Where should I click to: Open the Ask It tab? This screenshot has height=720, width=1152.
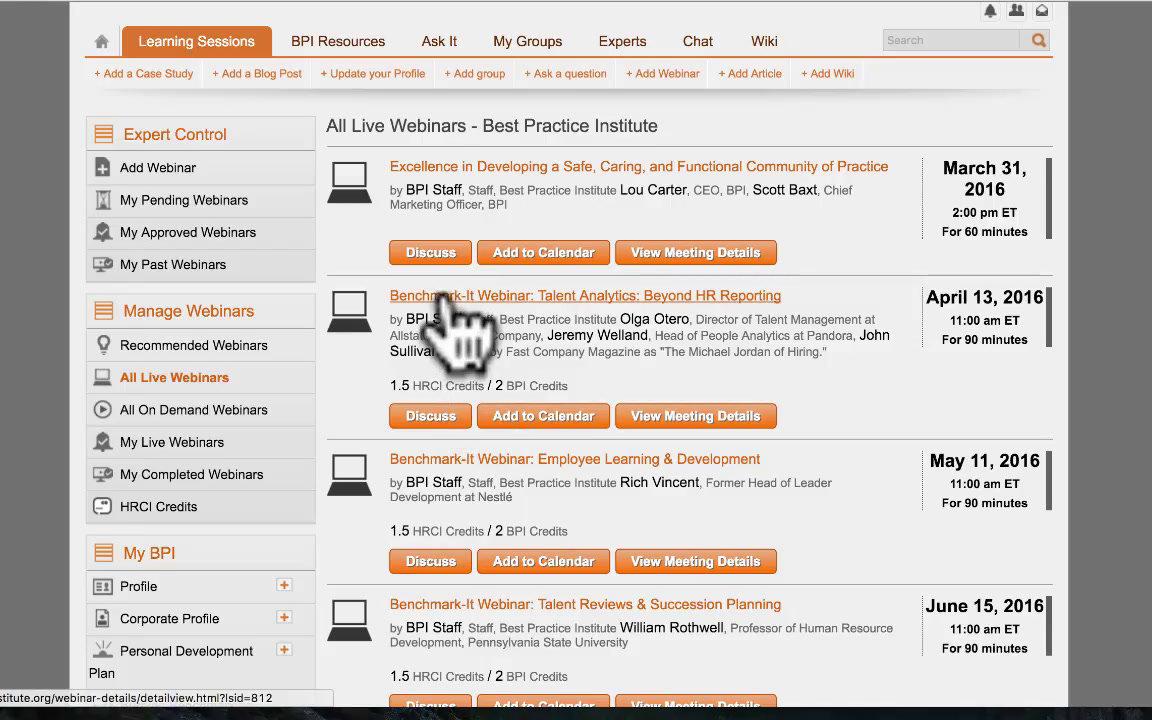point(439,41)
